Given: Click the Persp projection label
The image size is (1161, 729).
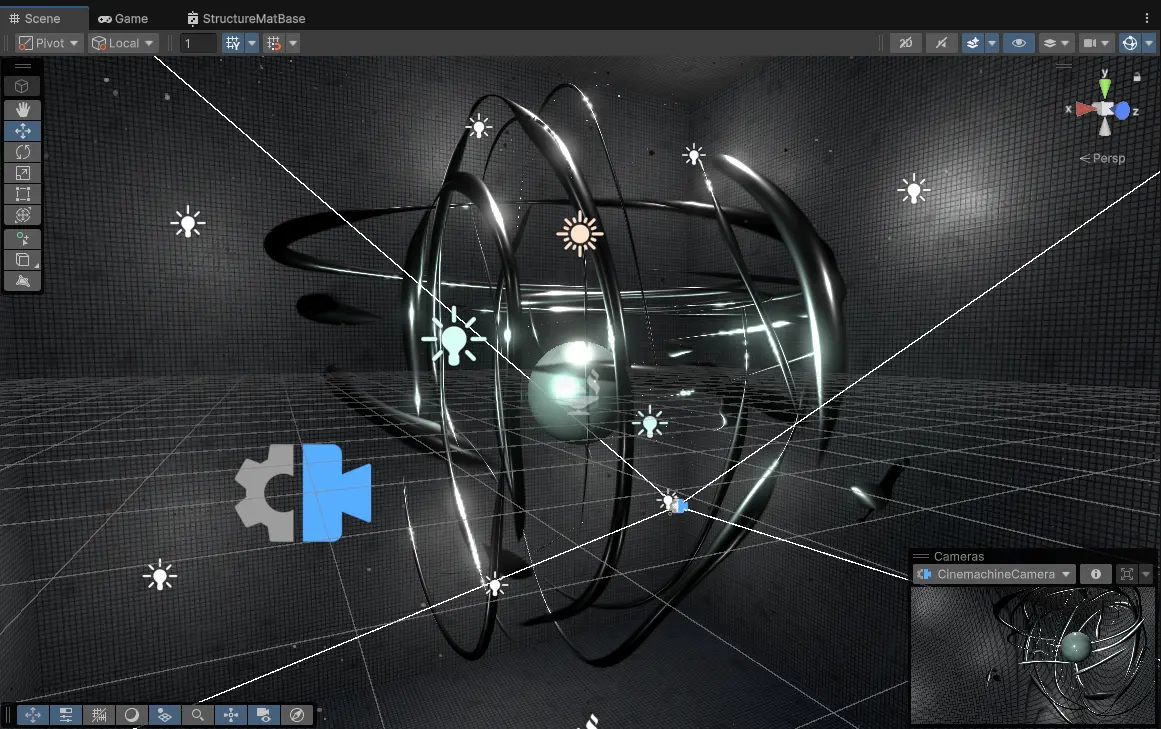Looking at the screenshot, I should (1103, 158).
